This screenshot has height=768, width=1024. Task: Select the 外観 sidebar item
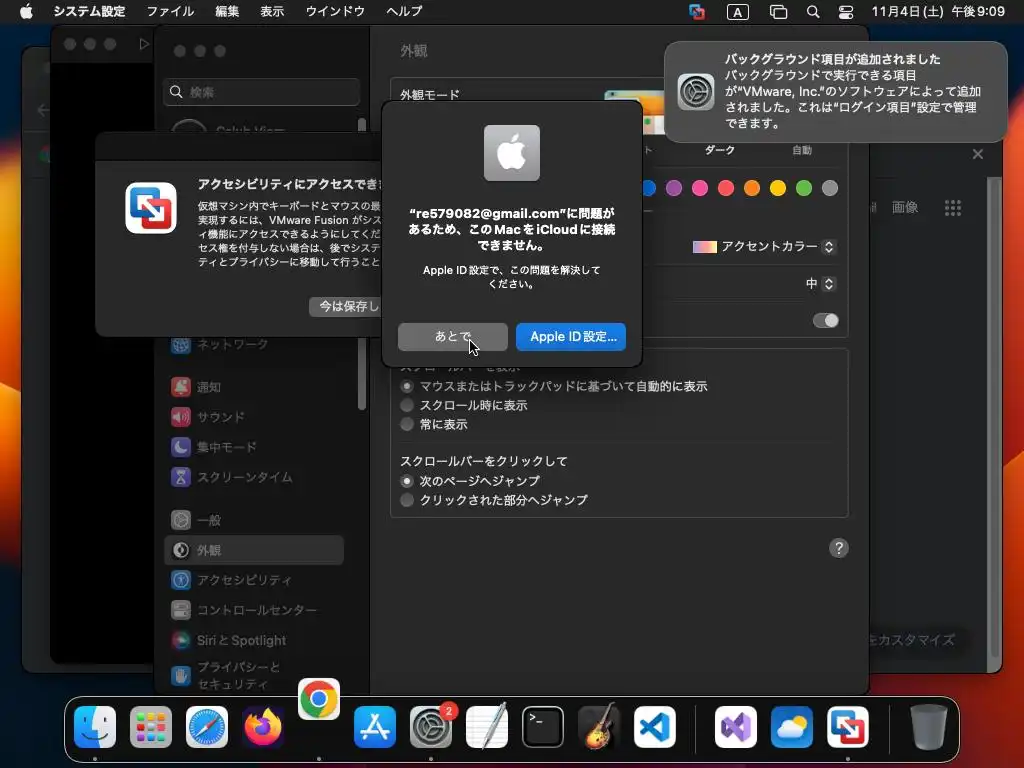click(x=254, y=550)
